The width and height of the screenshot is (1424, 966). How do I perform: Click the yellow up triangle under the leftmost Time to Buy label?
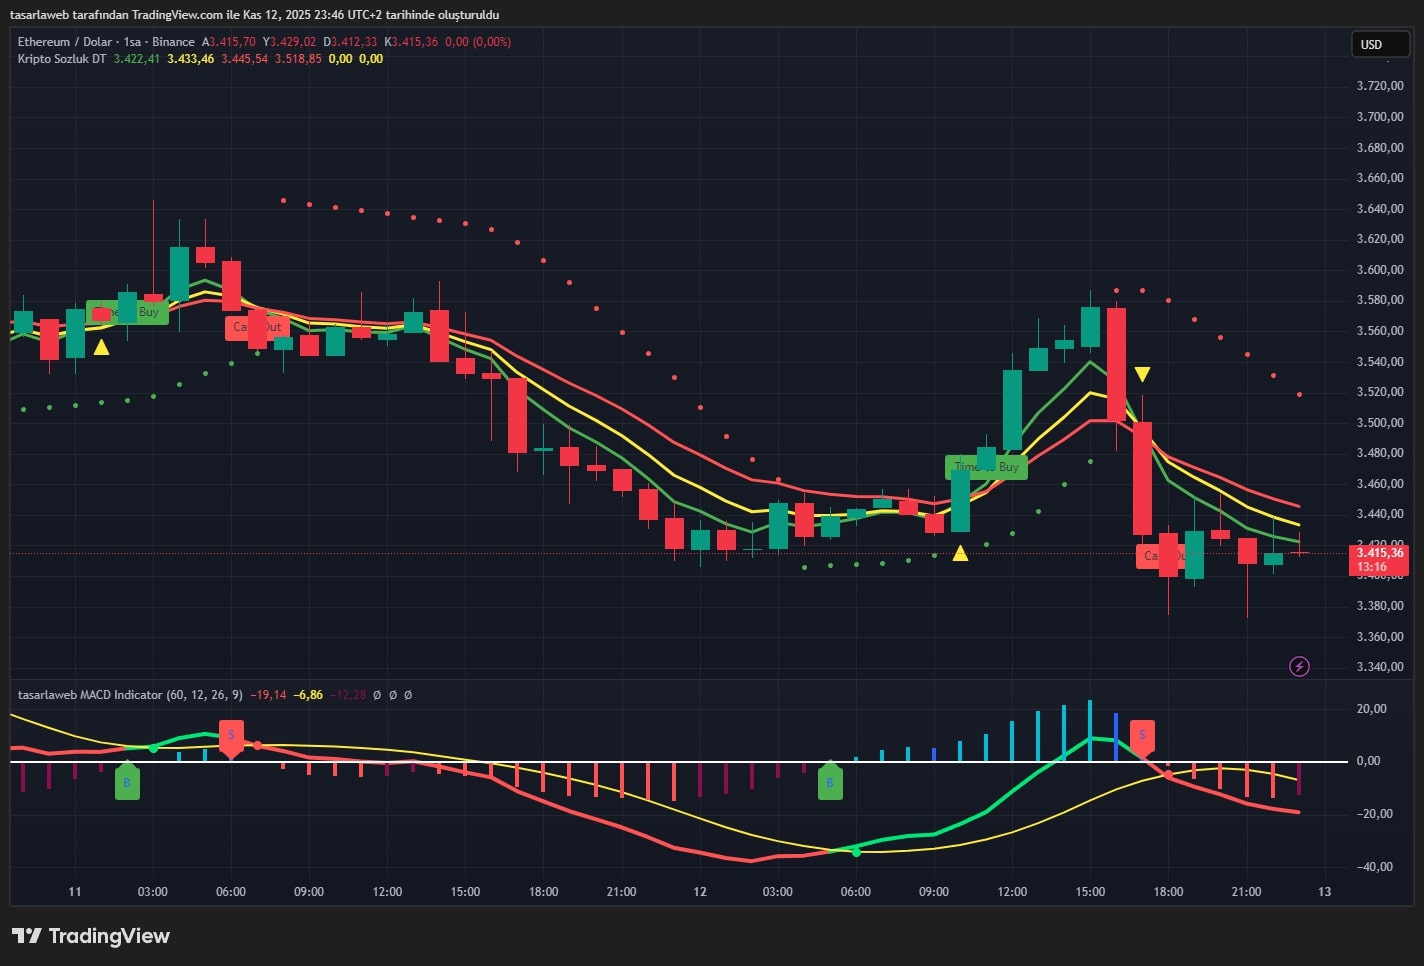[x=101, y=348]
